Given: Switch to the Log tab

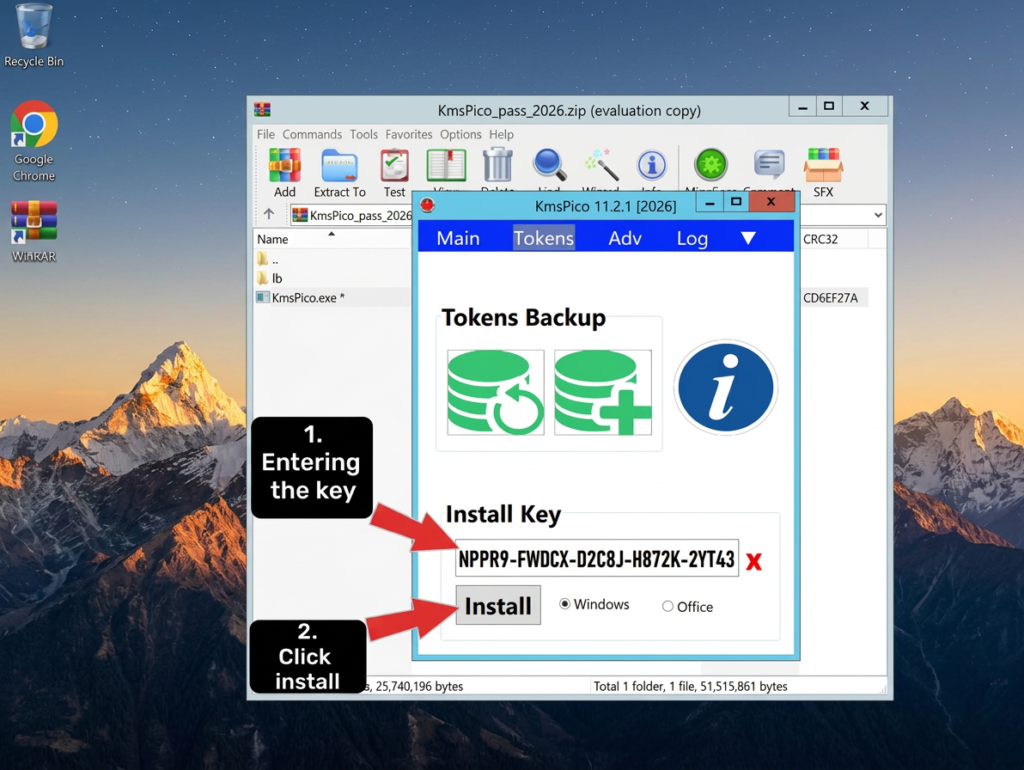Looking at the screenshot, I should coord(692,238).
